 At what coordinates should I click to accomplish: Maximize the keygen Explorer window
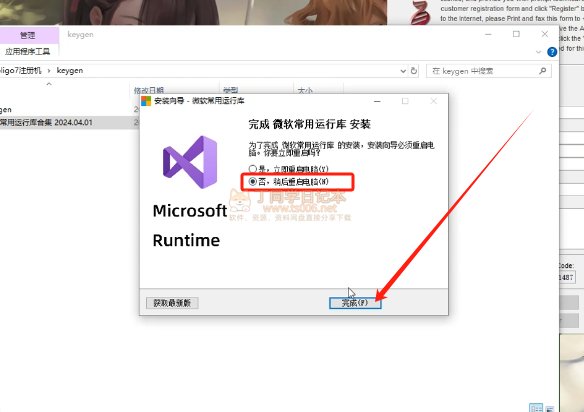coord(516,34)
